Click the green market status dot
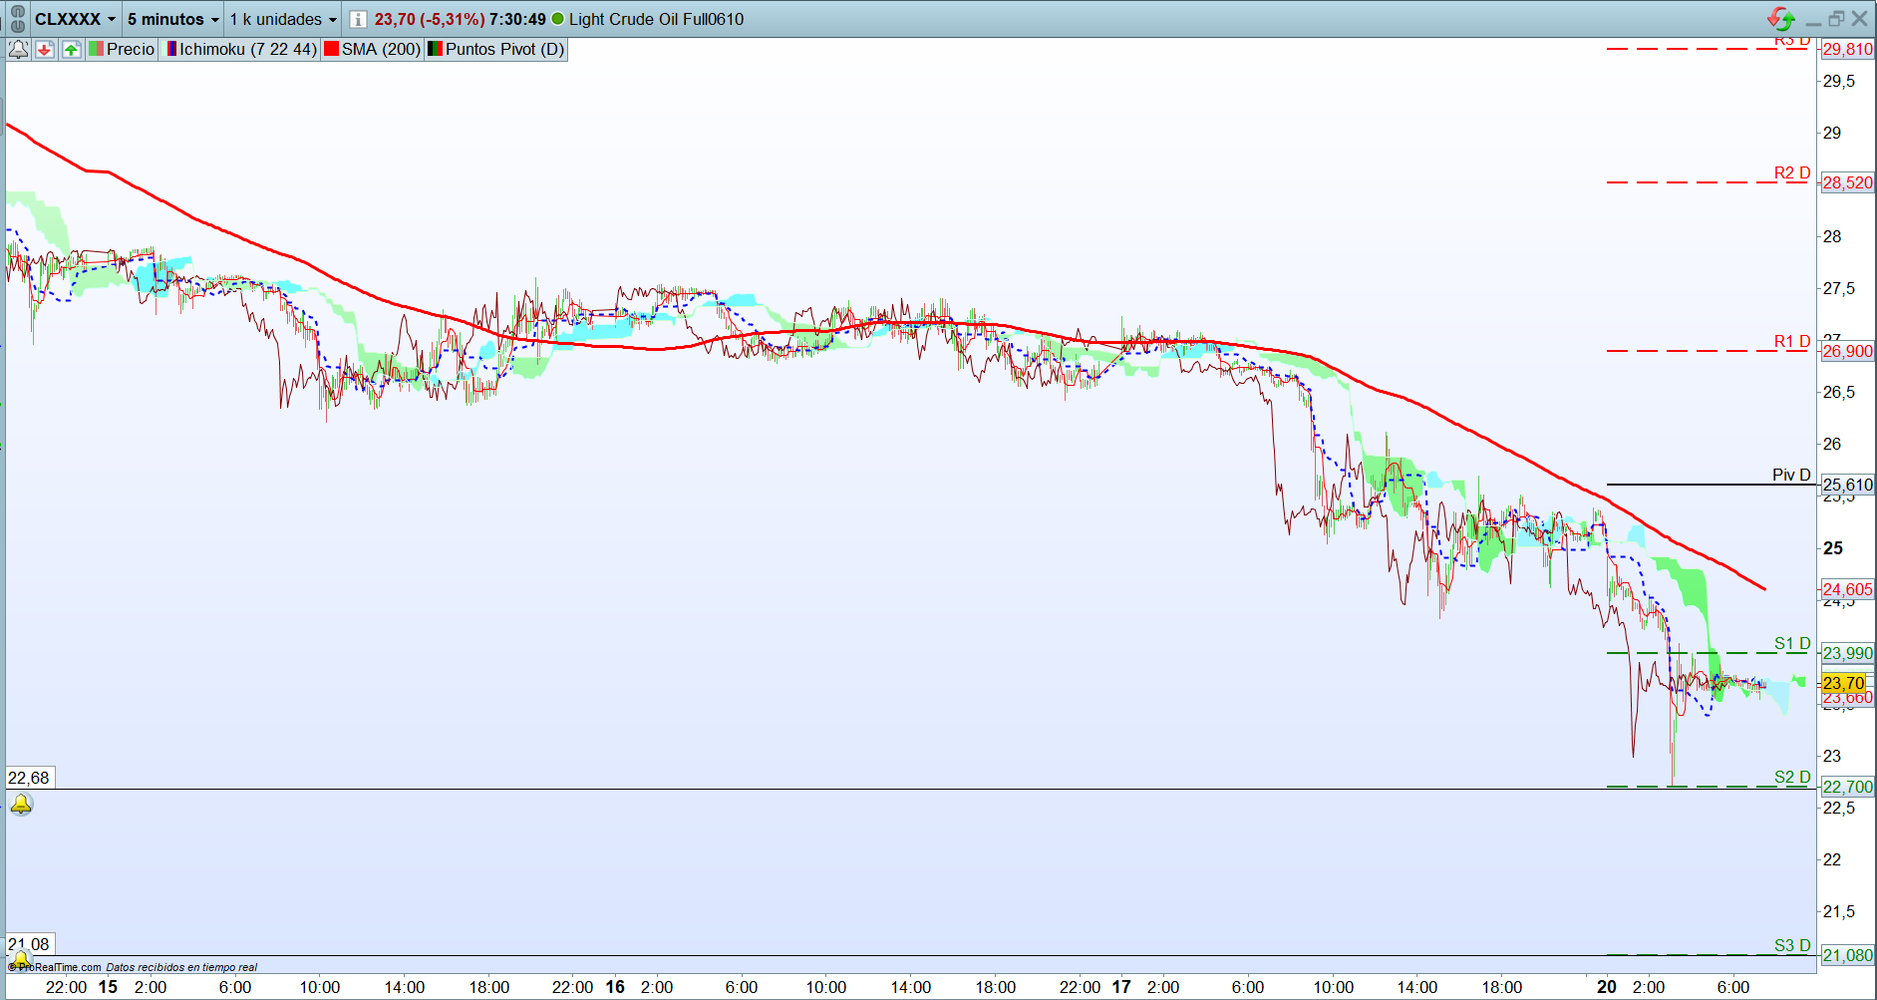The height and width of the screenshot is (1000, 1877). click(x=558, y=19)
